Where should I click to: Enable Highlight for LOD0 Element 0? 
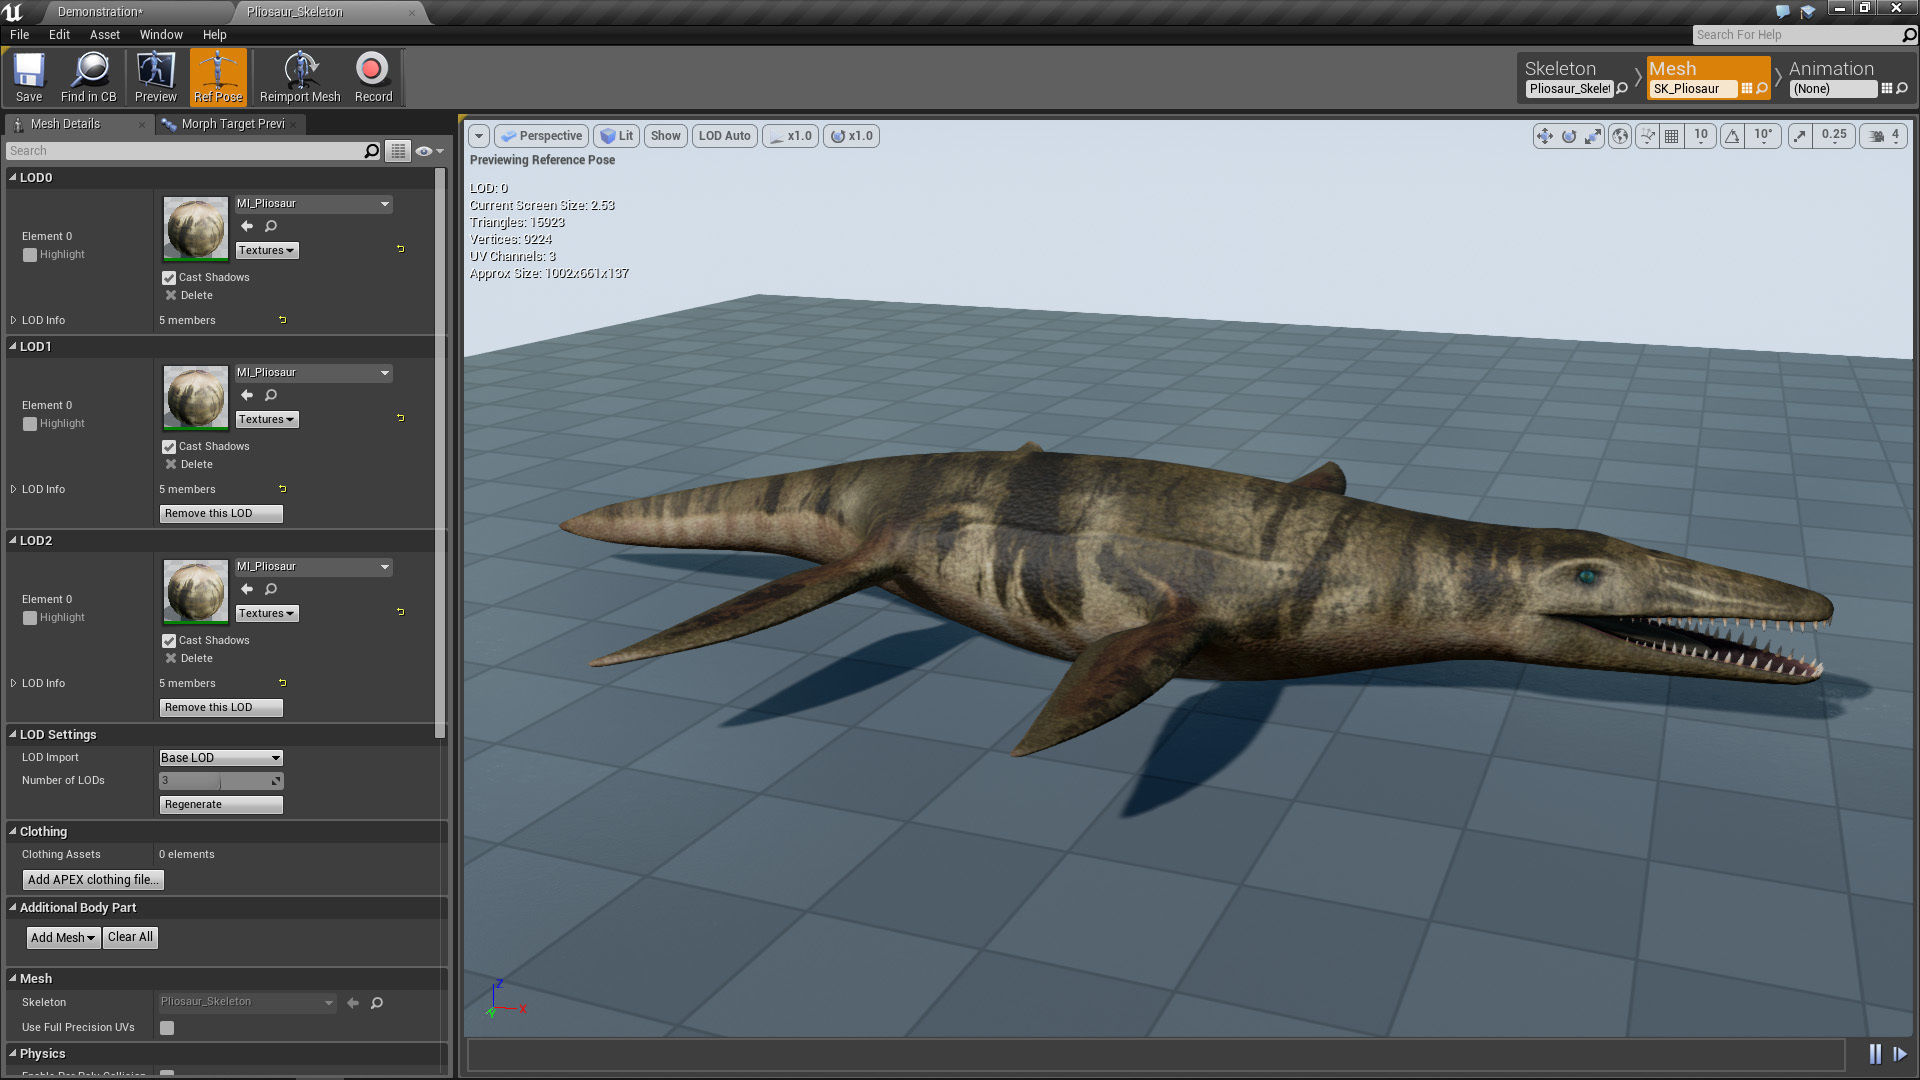pos(30,255)
